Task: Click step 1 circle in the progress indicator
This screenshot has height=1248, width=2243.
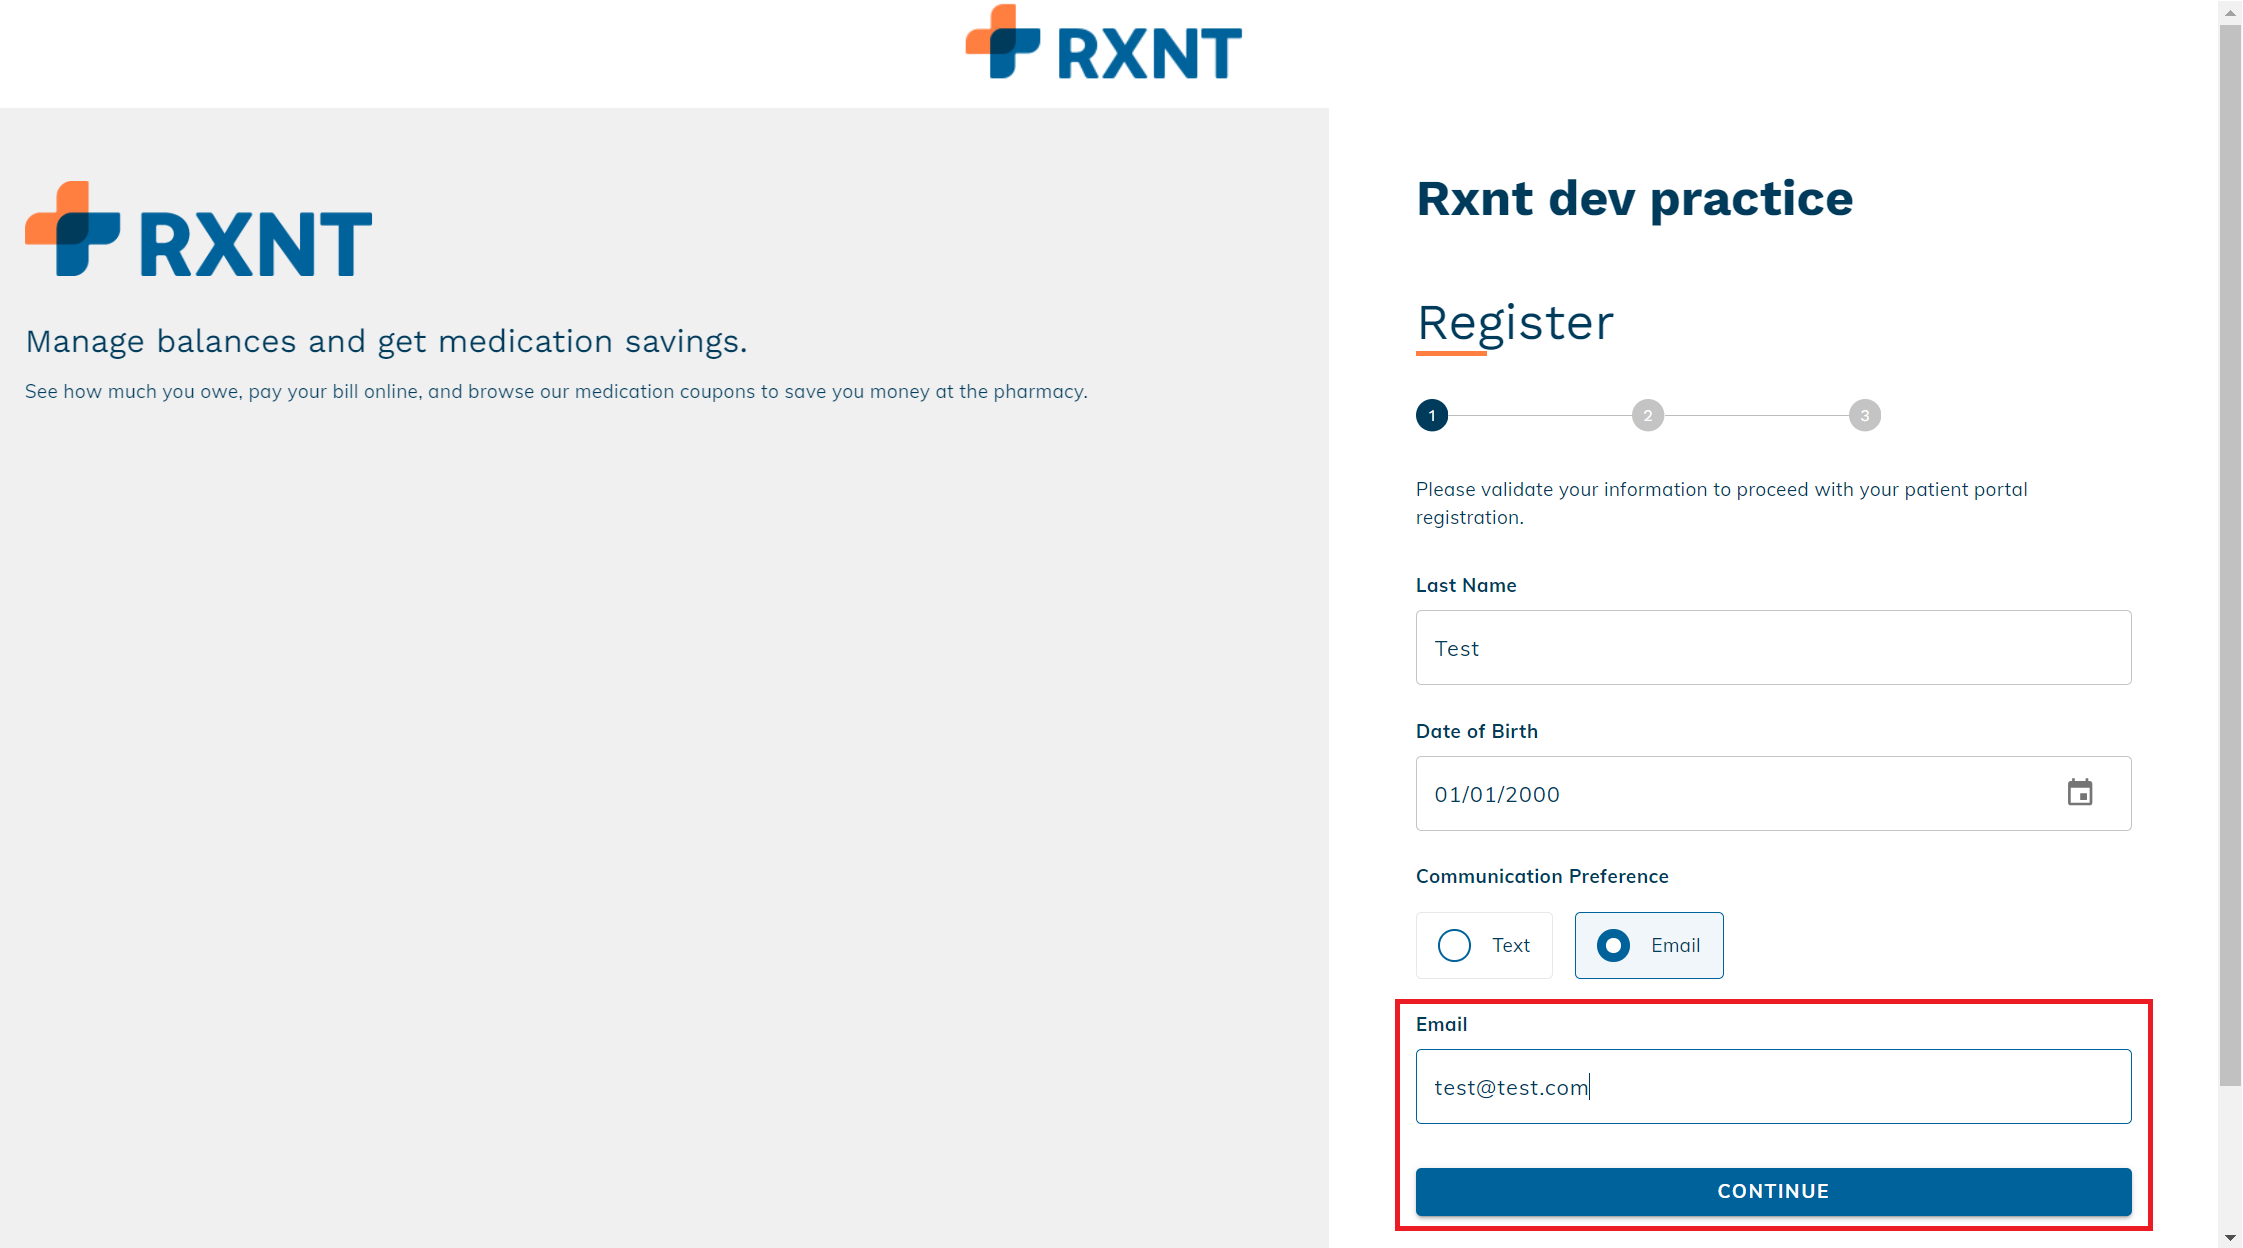Action: click(1432, 415)
